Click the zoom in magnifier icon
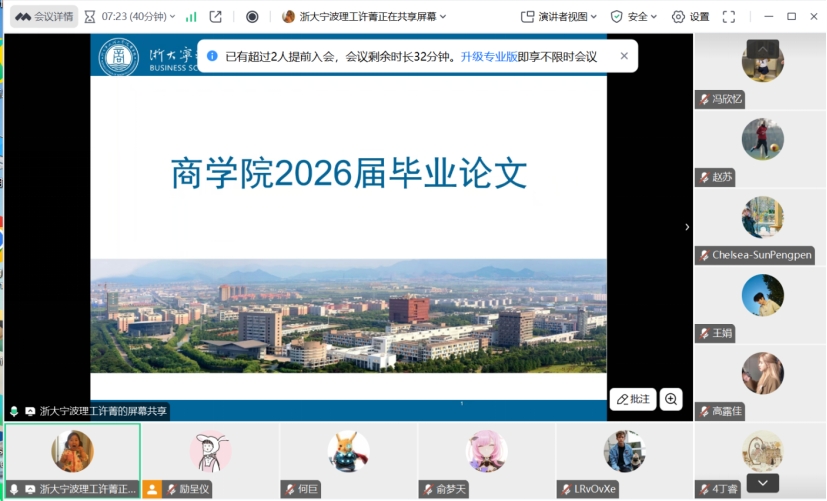Viewport: 827px width, 501px height. 671,399
